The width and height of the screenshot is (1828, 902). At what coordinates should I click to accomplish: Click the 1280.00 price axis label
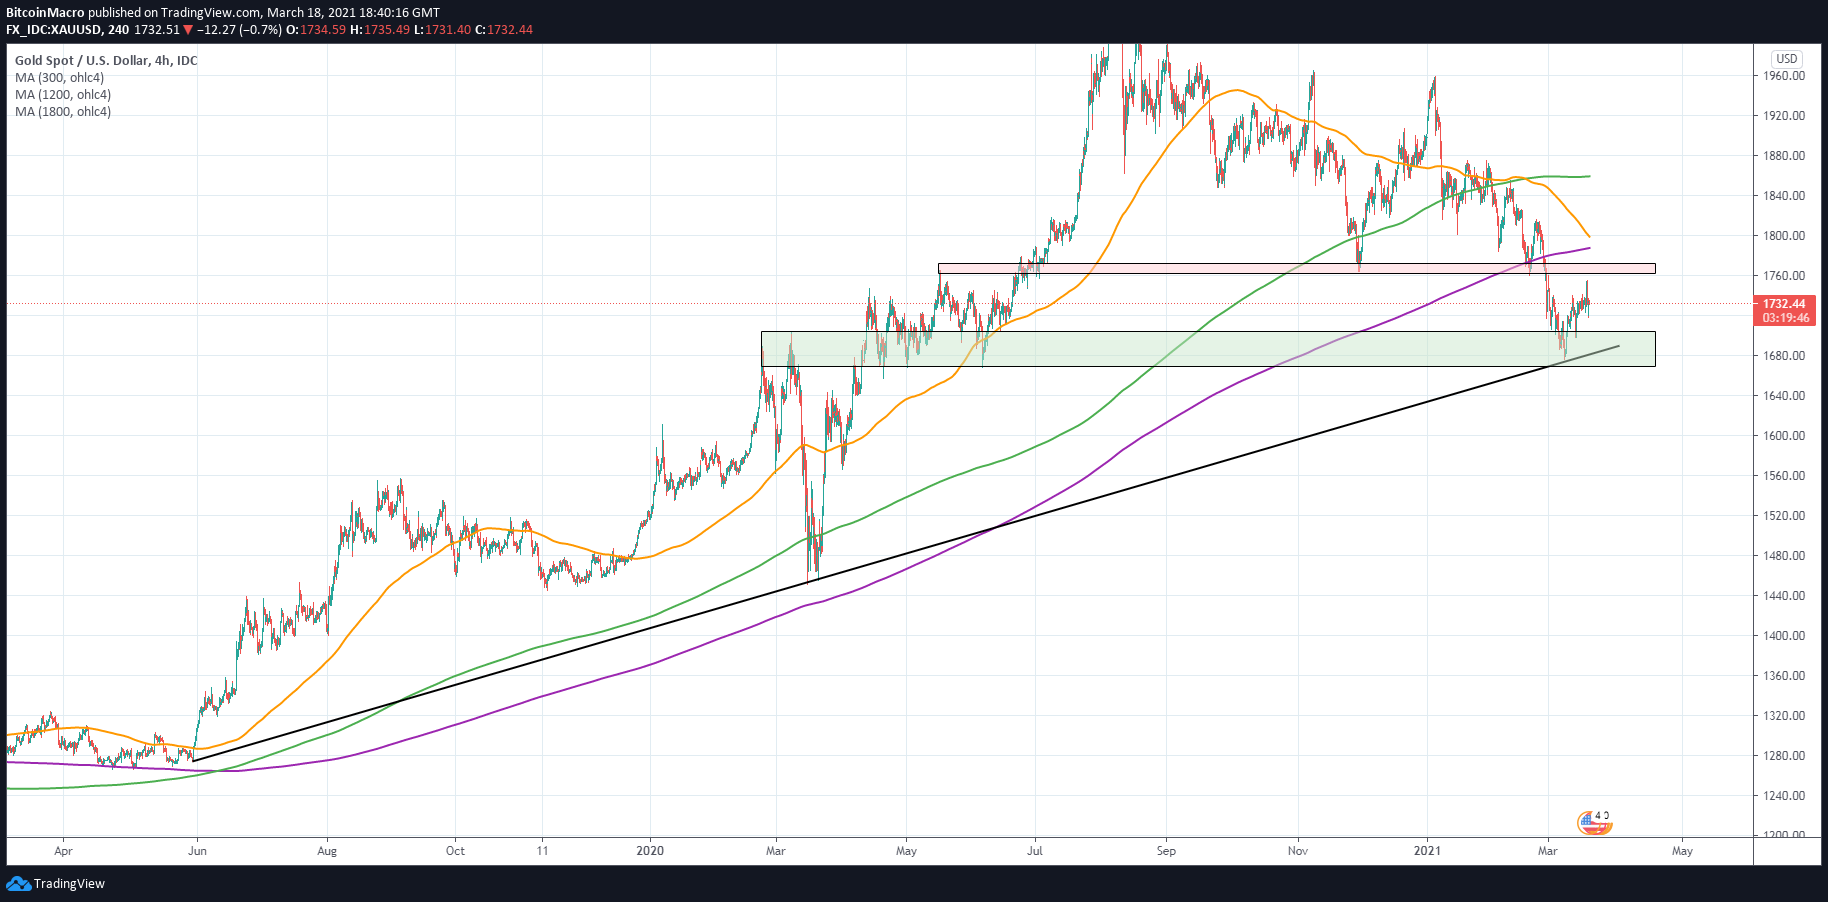coord(1784,756)
